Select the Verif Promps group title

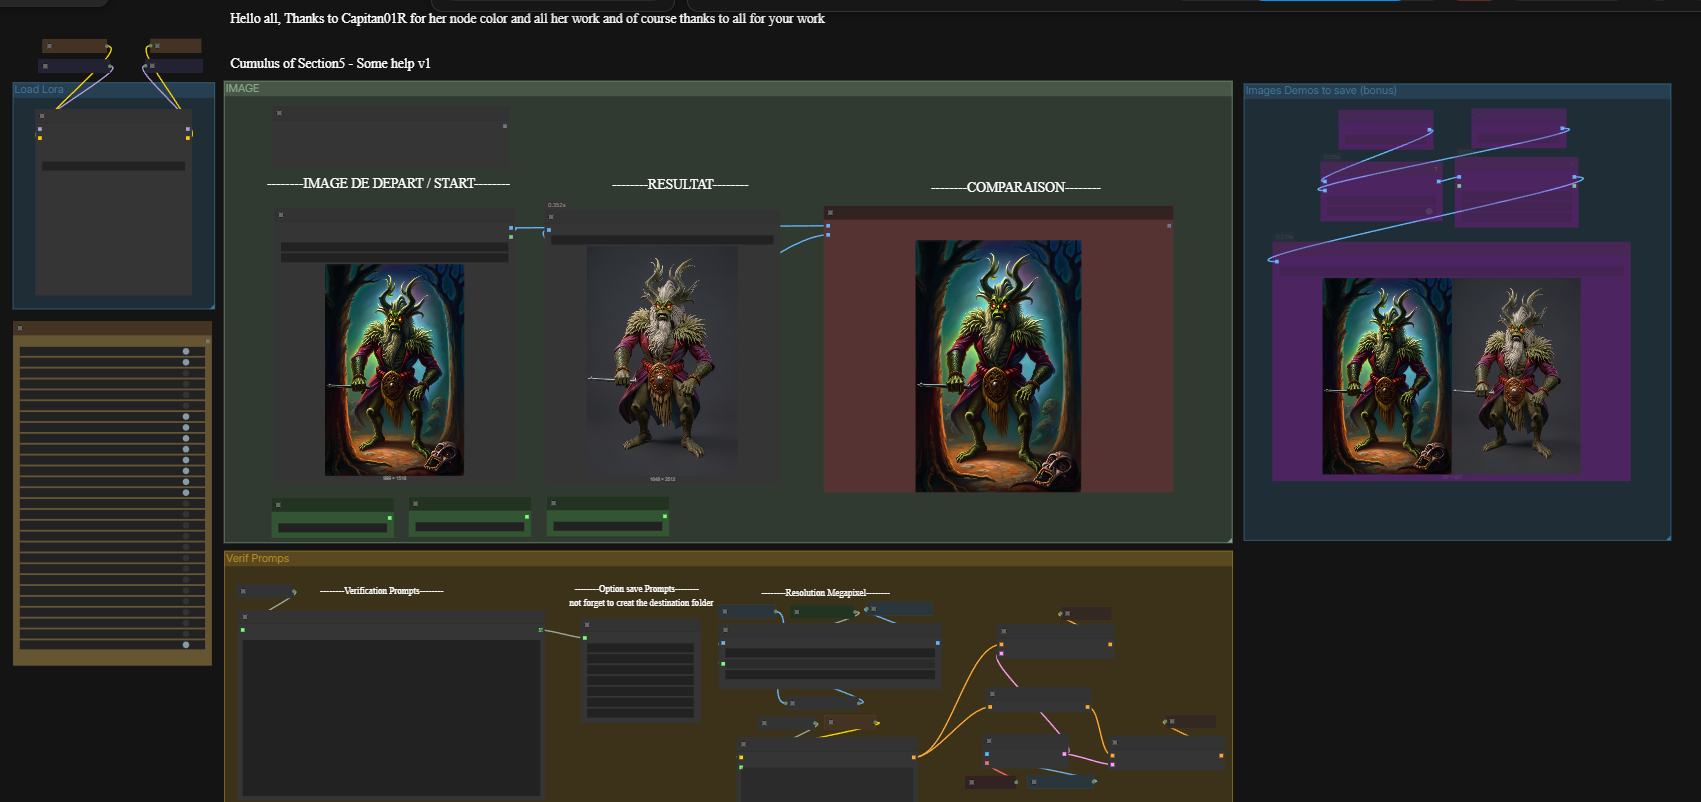(x=258, y=558)
